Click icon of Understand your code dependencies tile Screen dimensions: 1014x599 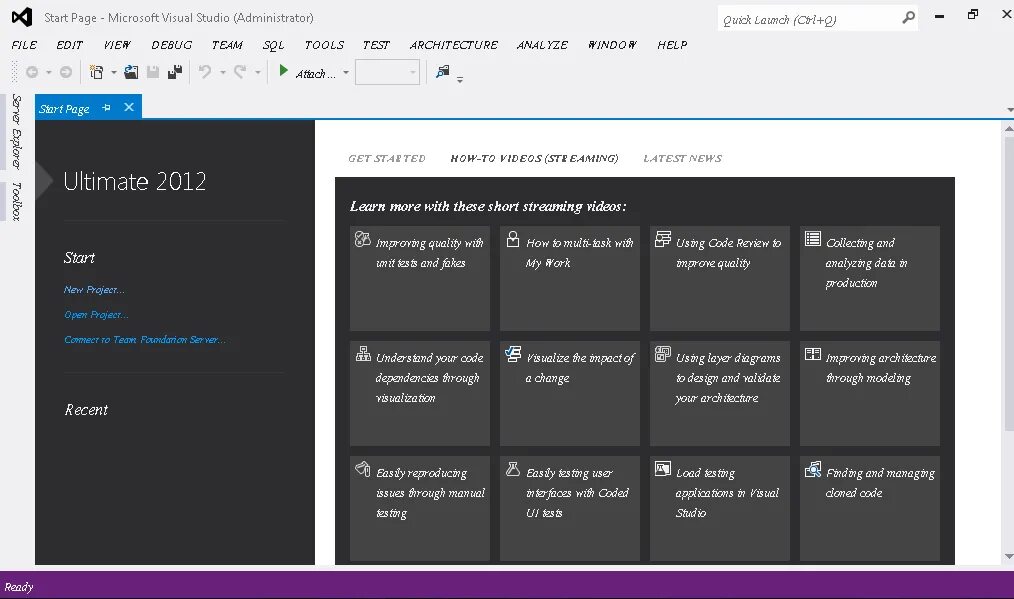(363, 354)
